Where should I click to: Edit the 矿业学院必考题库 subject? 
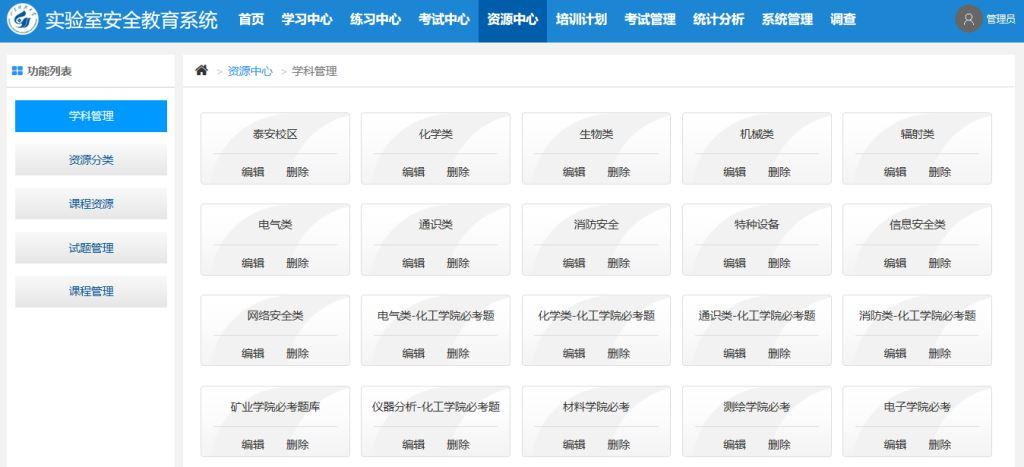pos(253,444)
